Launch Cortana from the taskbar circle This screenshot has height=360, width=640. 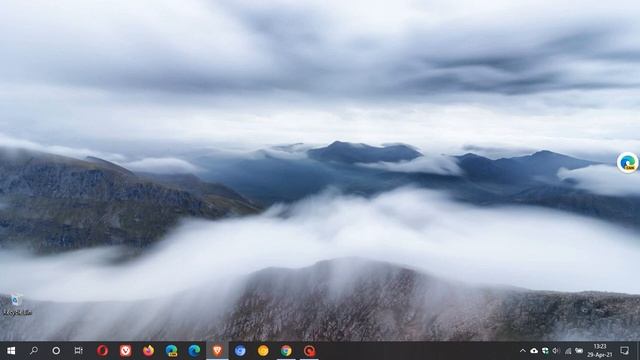56,351
